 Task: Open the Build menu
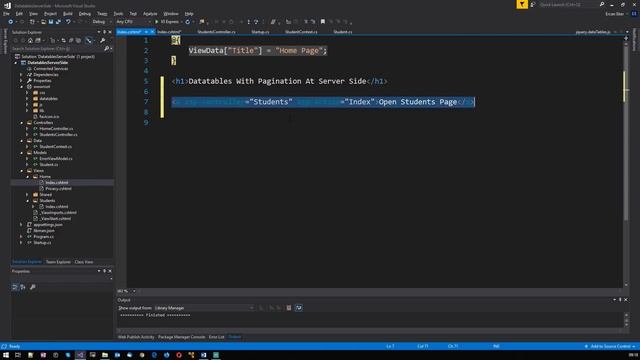[68, 13]
